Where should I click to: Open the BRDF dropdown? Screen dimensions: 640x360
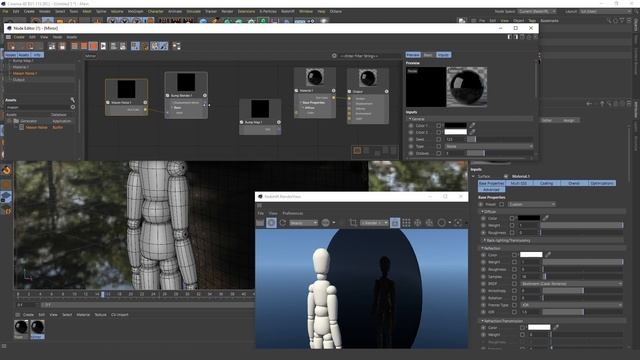571,283
